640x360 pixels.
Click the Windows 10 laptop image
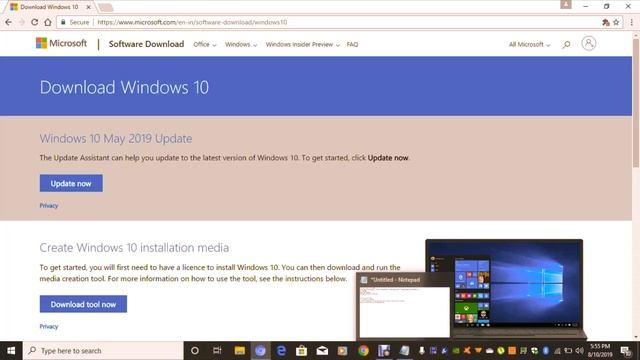505,288
